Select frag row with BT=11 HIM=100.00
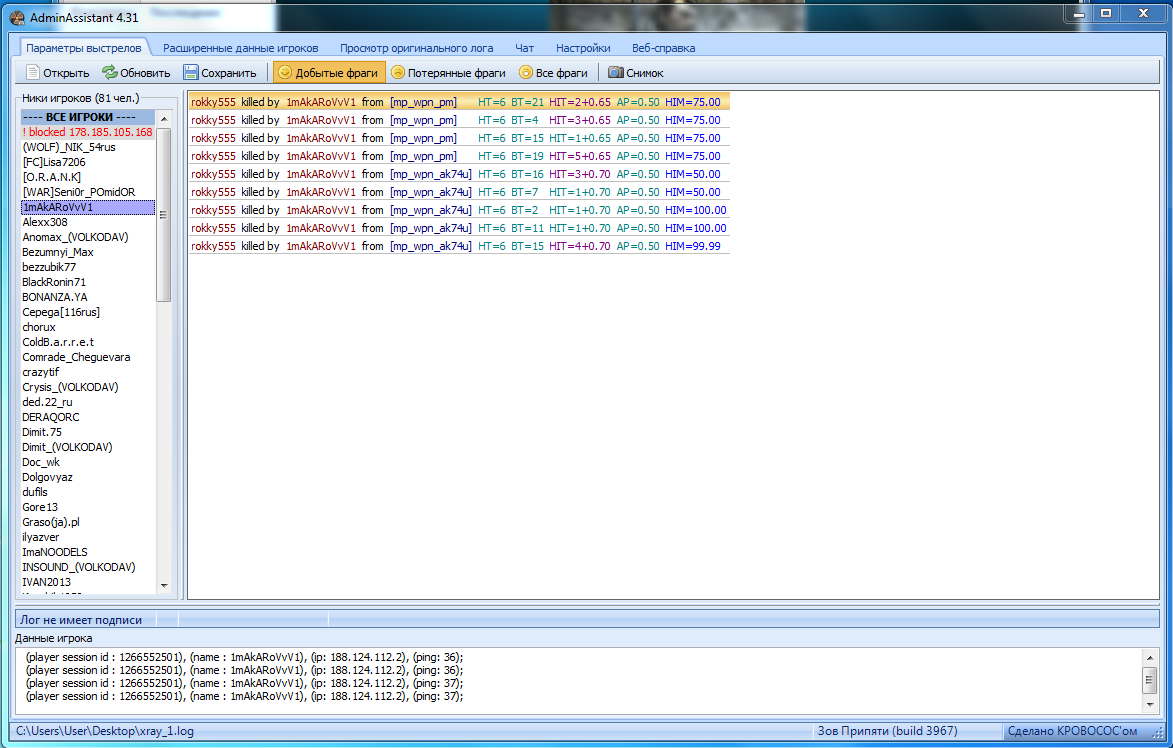 459,227
